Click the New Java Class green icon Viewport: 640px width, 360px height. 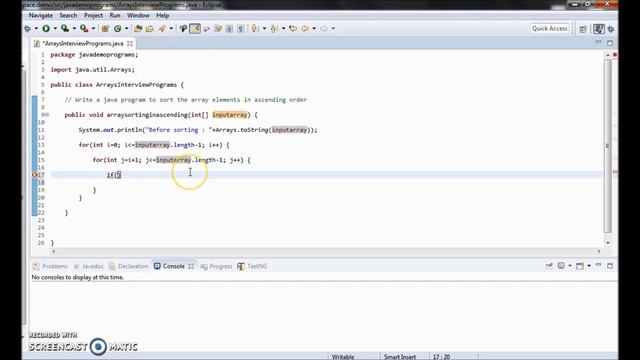pyautogui.click(x=118, y=29)
